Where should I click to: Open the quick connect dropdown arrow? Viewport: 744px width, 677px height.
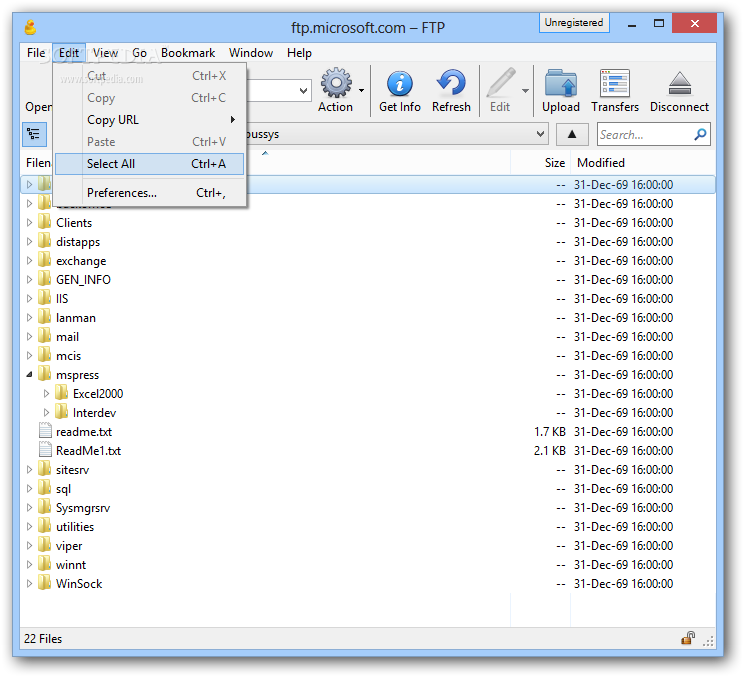(x=303, y=90)
